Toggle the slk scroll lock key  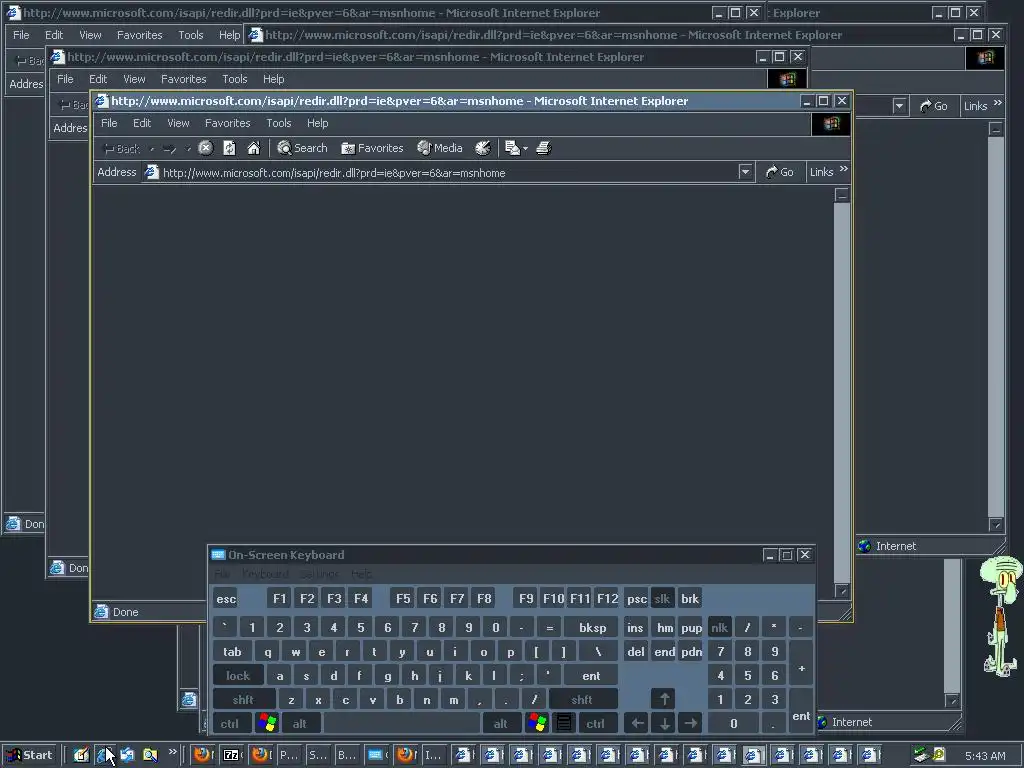click(662, 598)
